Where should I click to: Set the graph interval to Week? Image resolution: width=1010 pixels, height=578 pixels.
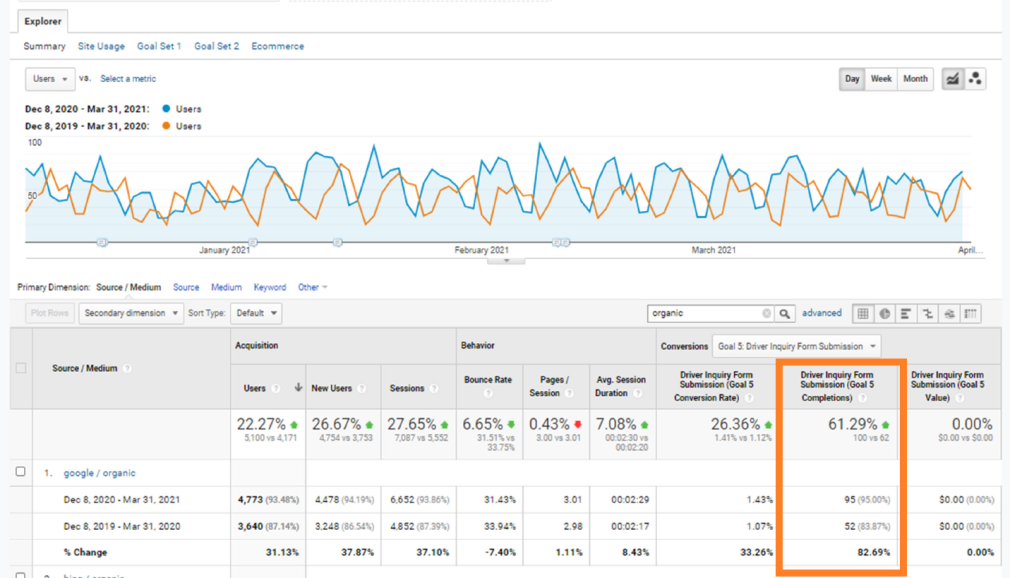[881, 79]
